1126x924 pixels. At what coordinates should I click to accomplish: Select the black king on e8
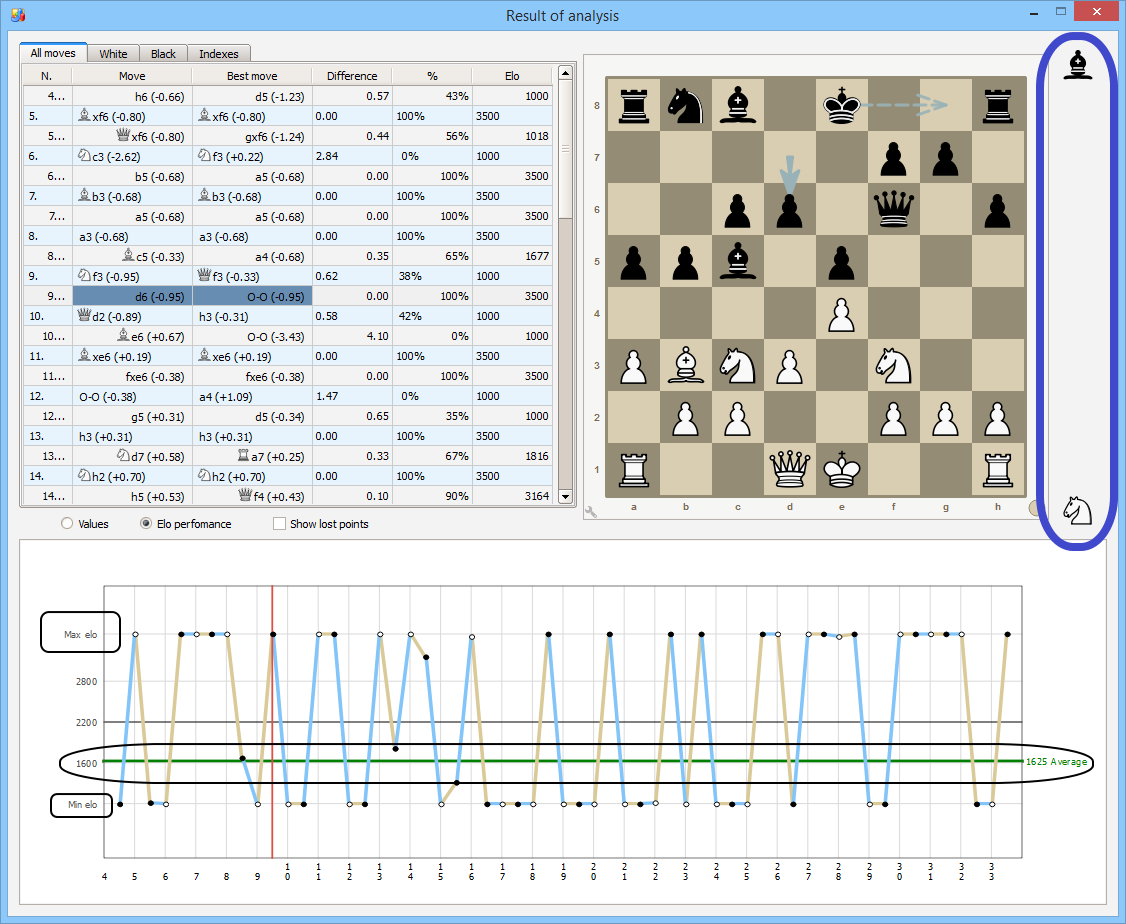842,106
